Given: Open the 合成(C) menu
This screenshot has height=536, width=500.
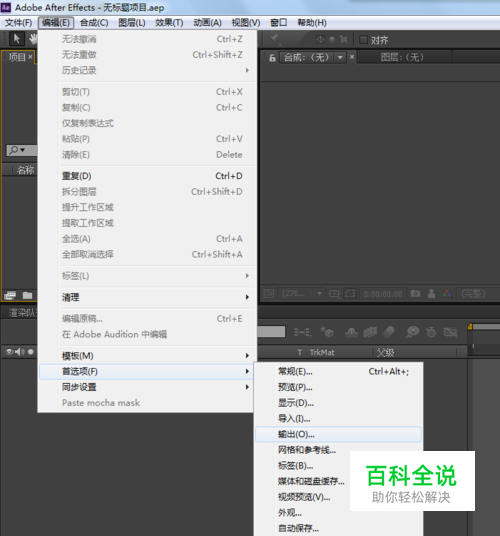Looking at the screenshot, I should tap(94, 23).
